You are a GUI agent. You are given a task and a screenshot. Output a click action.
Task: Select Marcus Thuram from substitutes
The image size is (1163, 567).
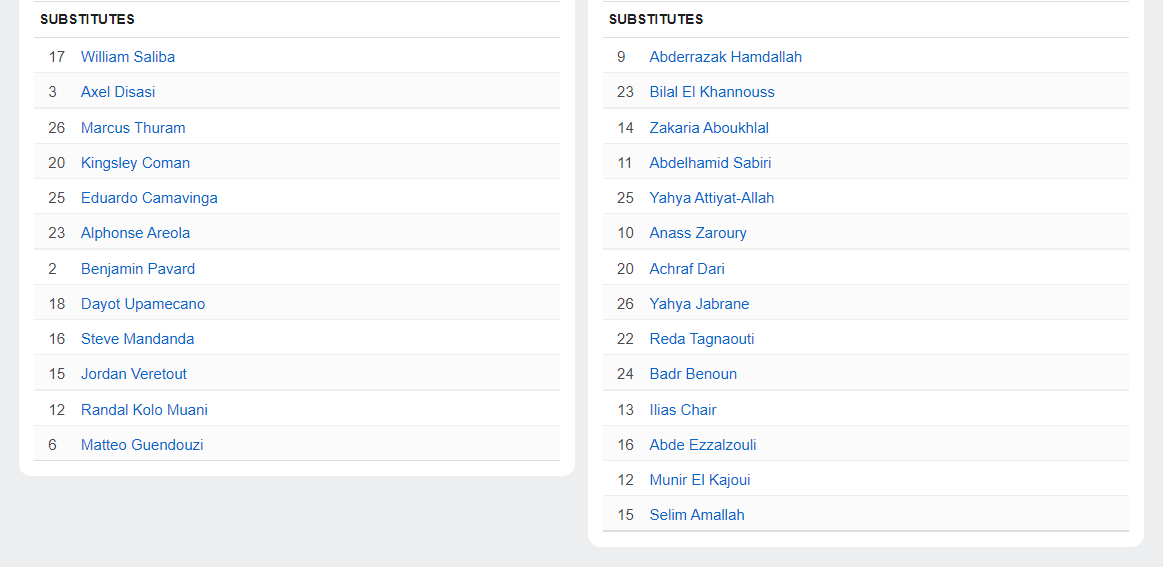tap(133, 128)
